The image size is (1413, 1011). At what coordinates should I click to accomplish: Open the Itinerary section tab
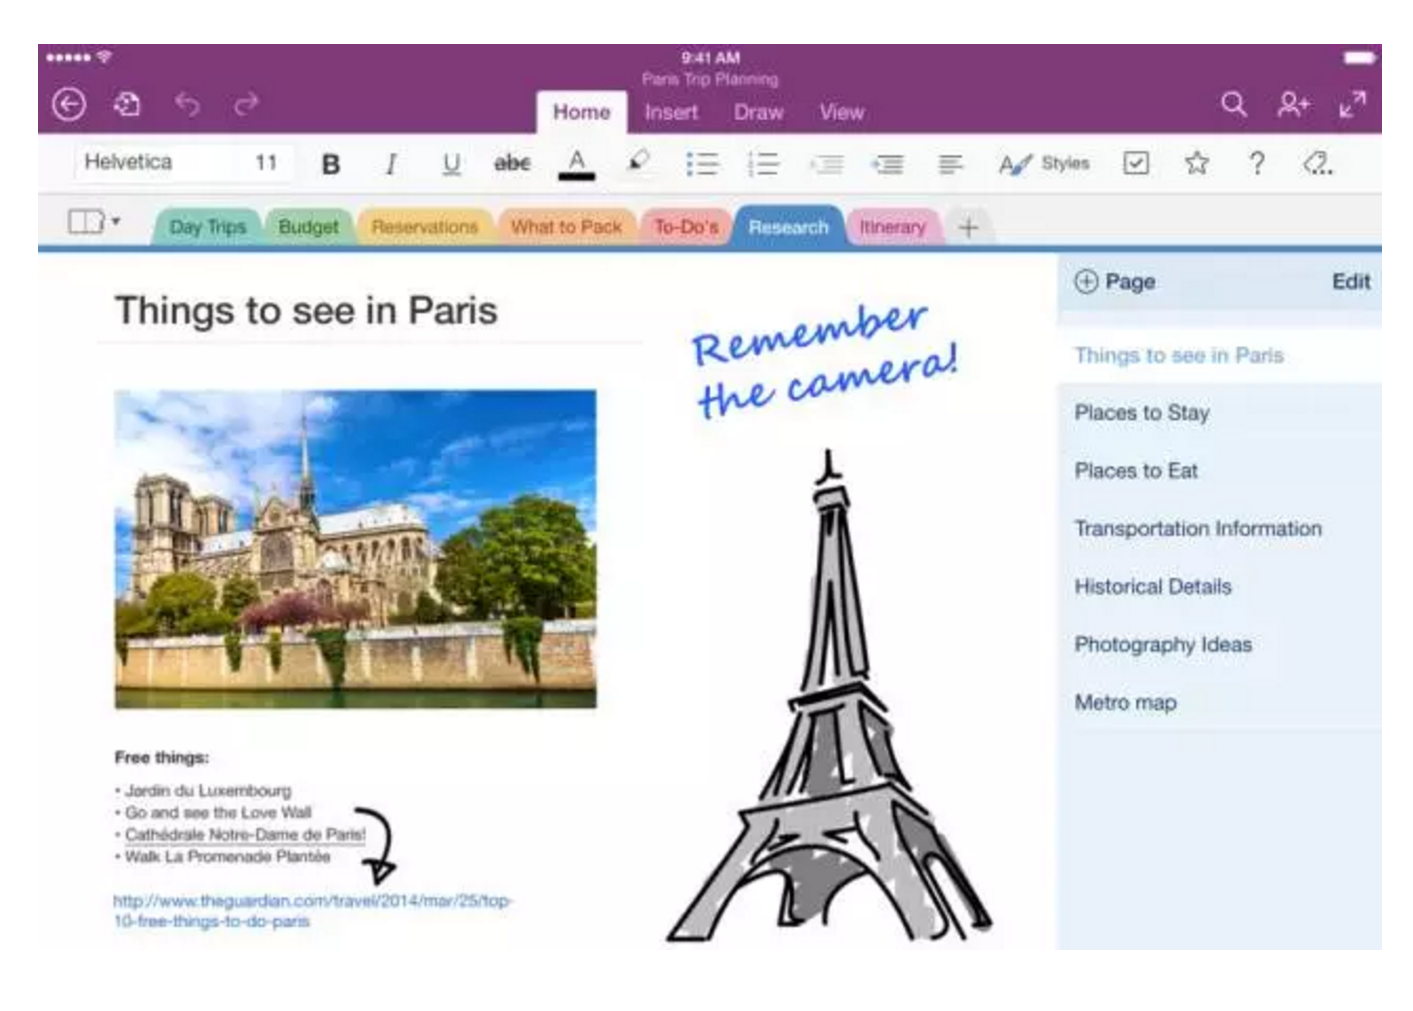tap(893, 227)
